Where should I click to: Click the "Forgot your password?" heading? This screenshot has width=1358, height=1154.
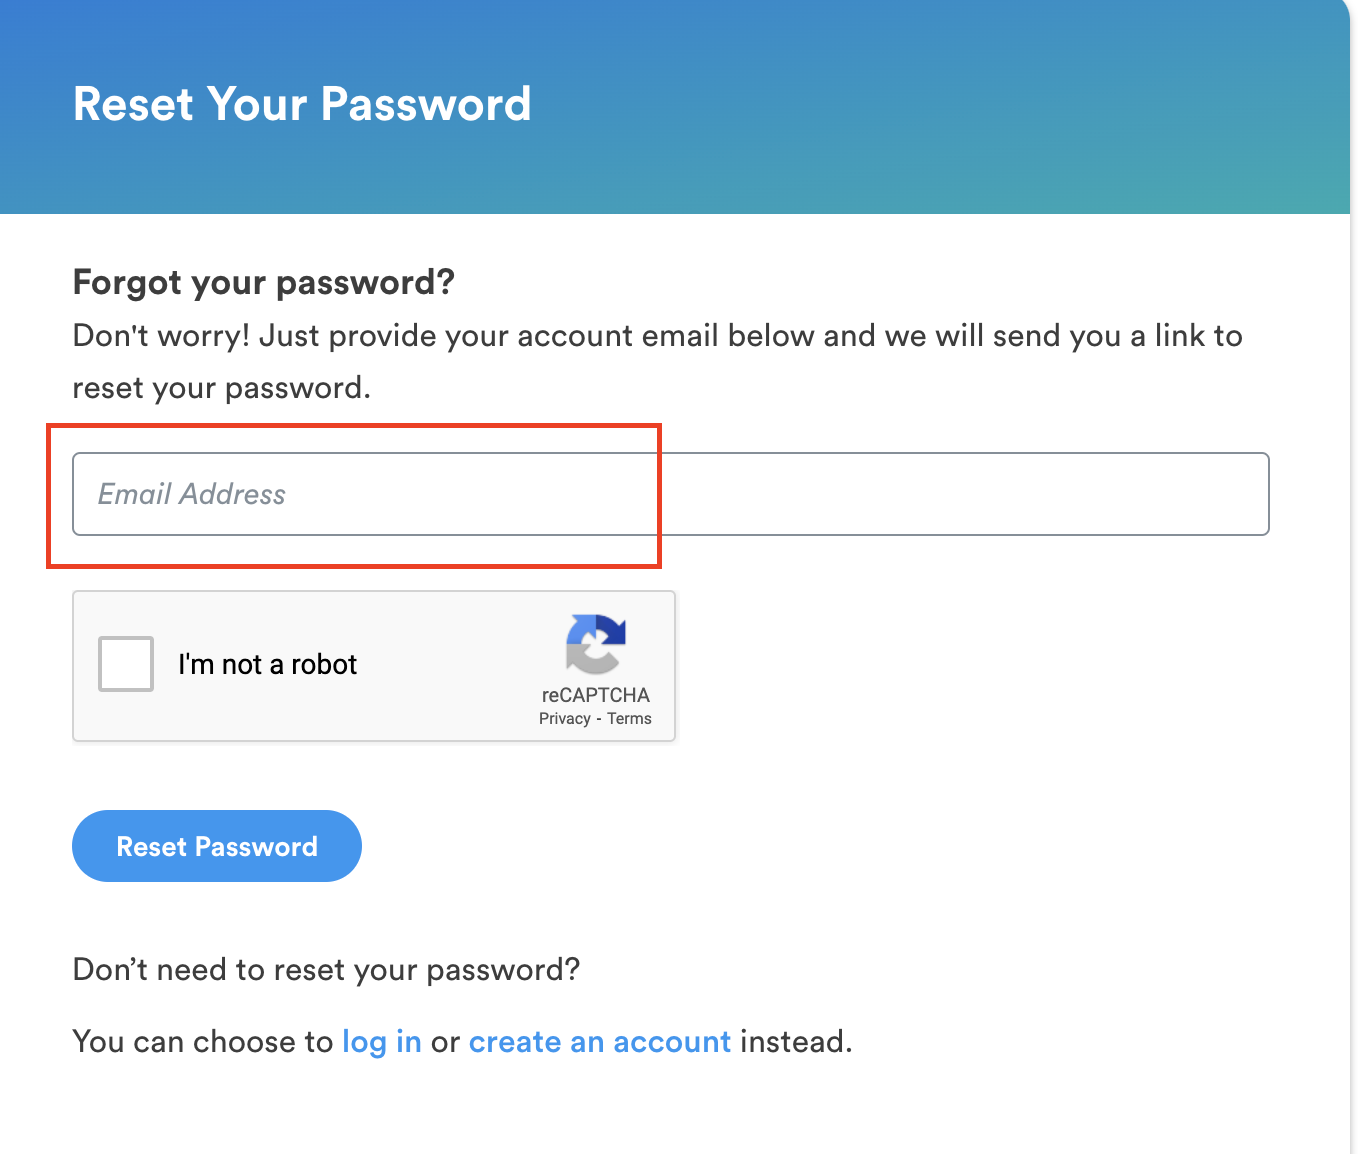[x=264, y=283]
